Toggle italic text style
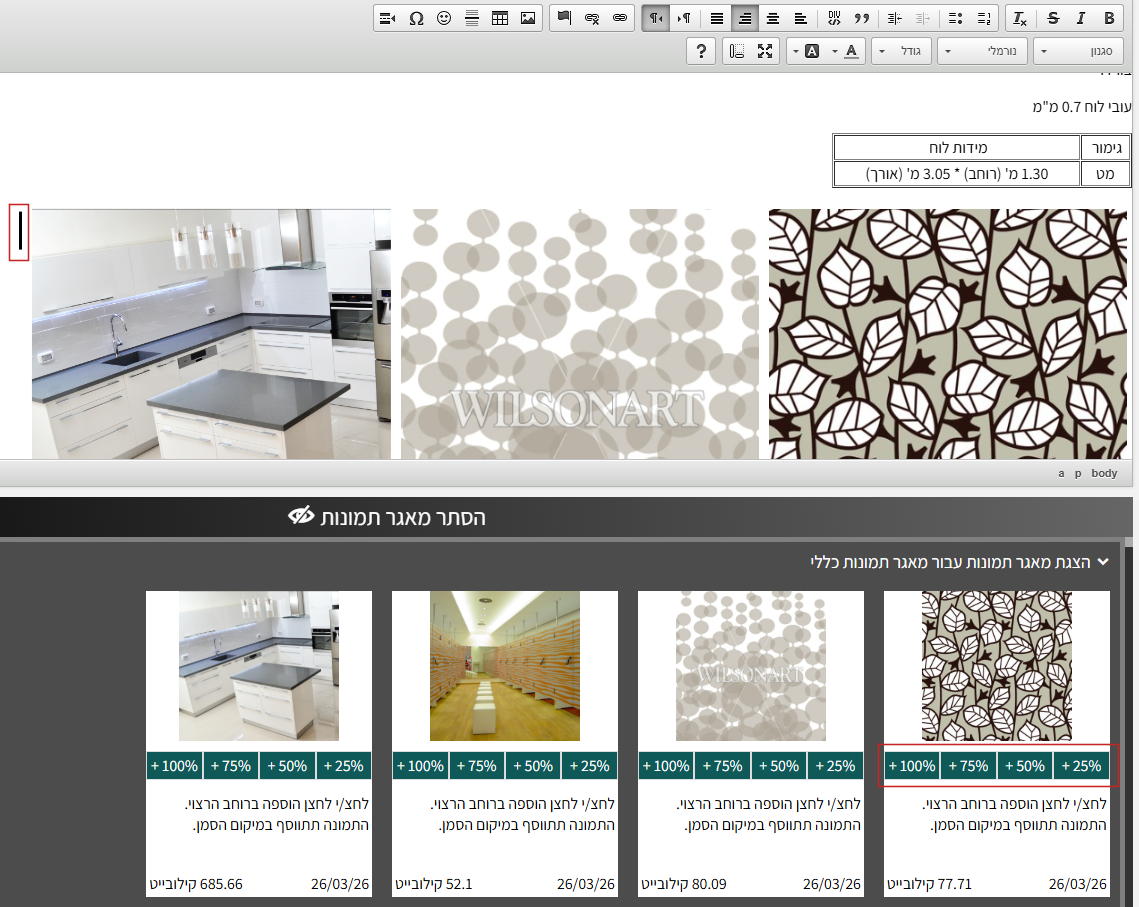Screen dimensions: 1139x907 [x=1080, y=18]
